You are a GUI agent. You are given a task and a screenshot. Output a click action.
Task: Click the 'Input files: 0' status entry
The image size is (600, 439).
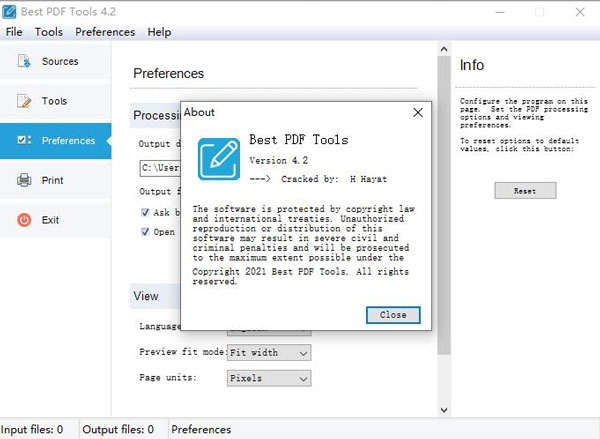tap(32, 429)
